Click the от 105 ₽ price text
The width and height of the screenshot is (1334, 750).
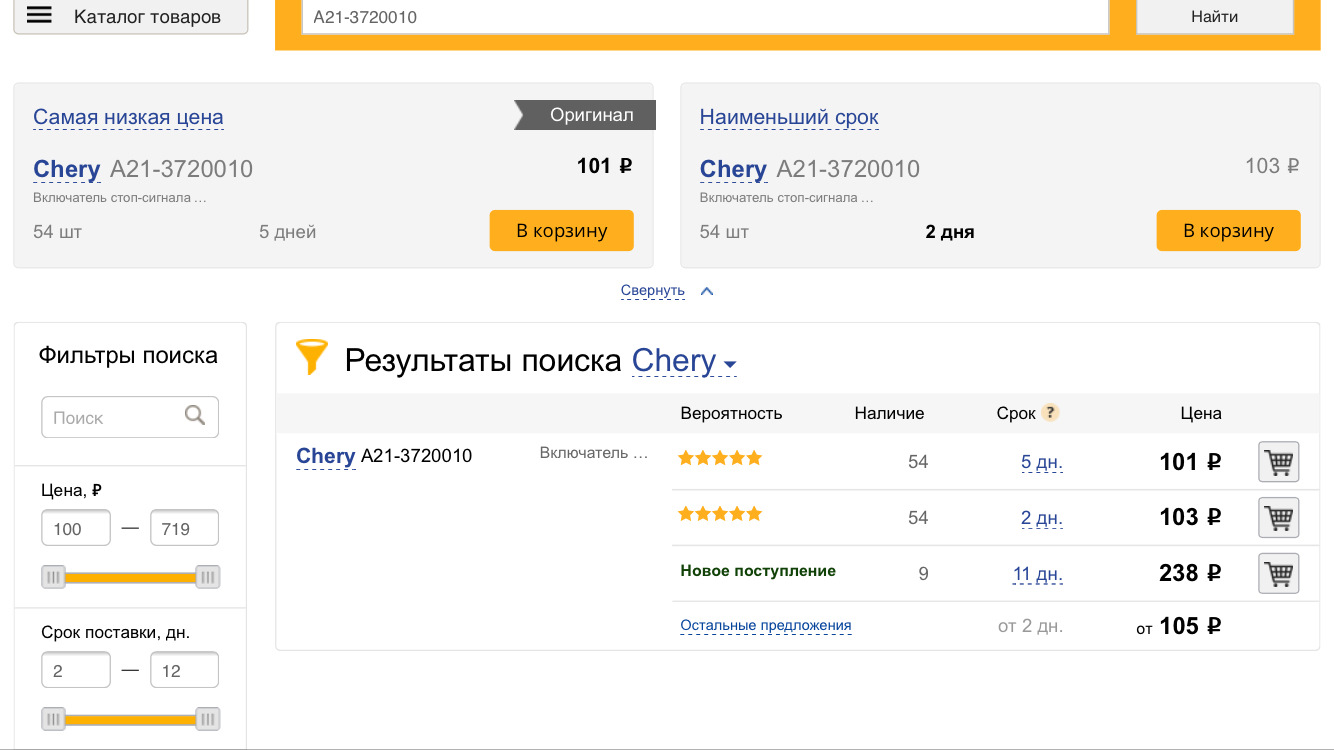(x=1179, y=626)
